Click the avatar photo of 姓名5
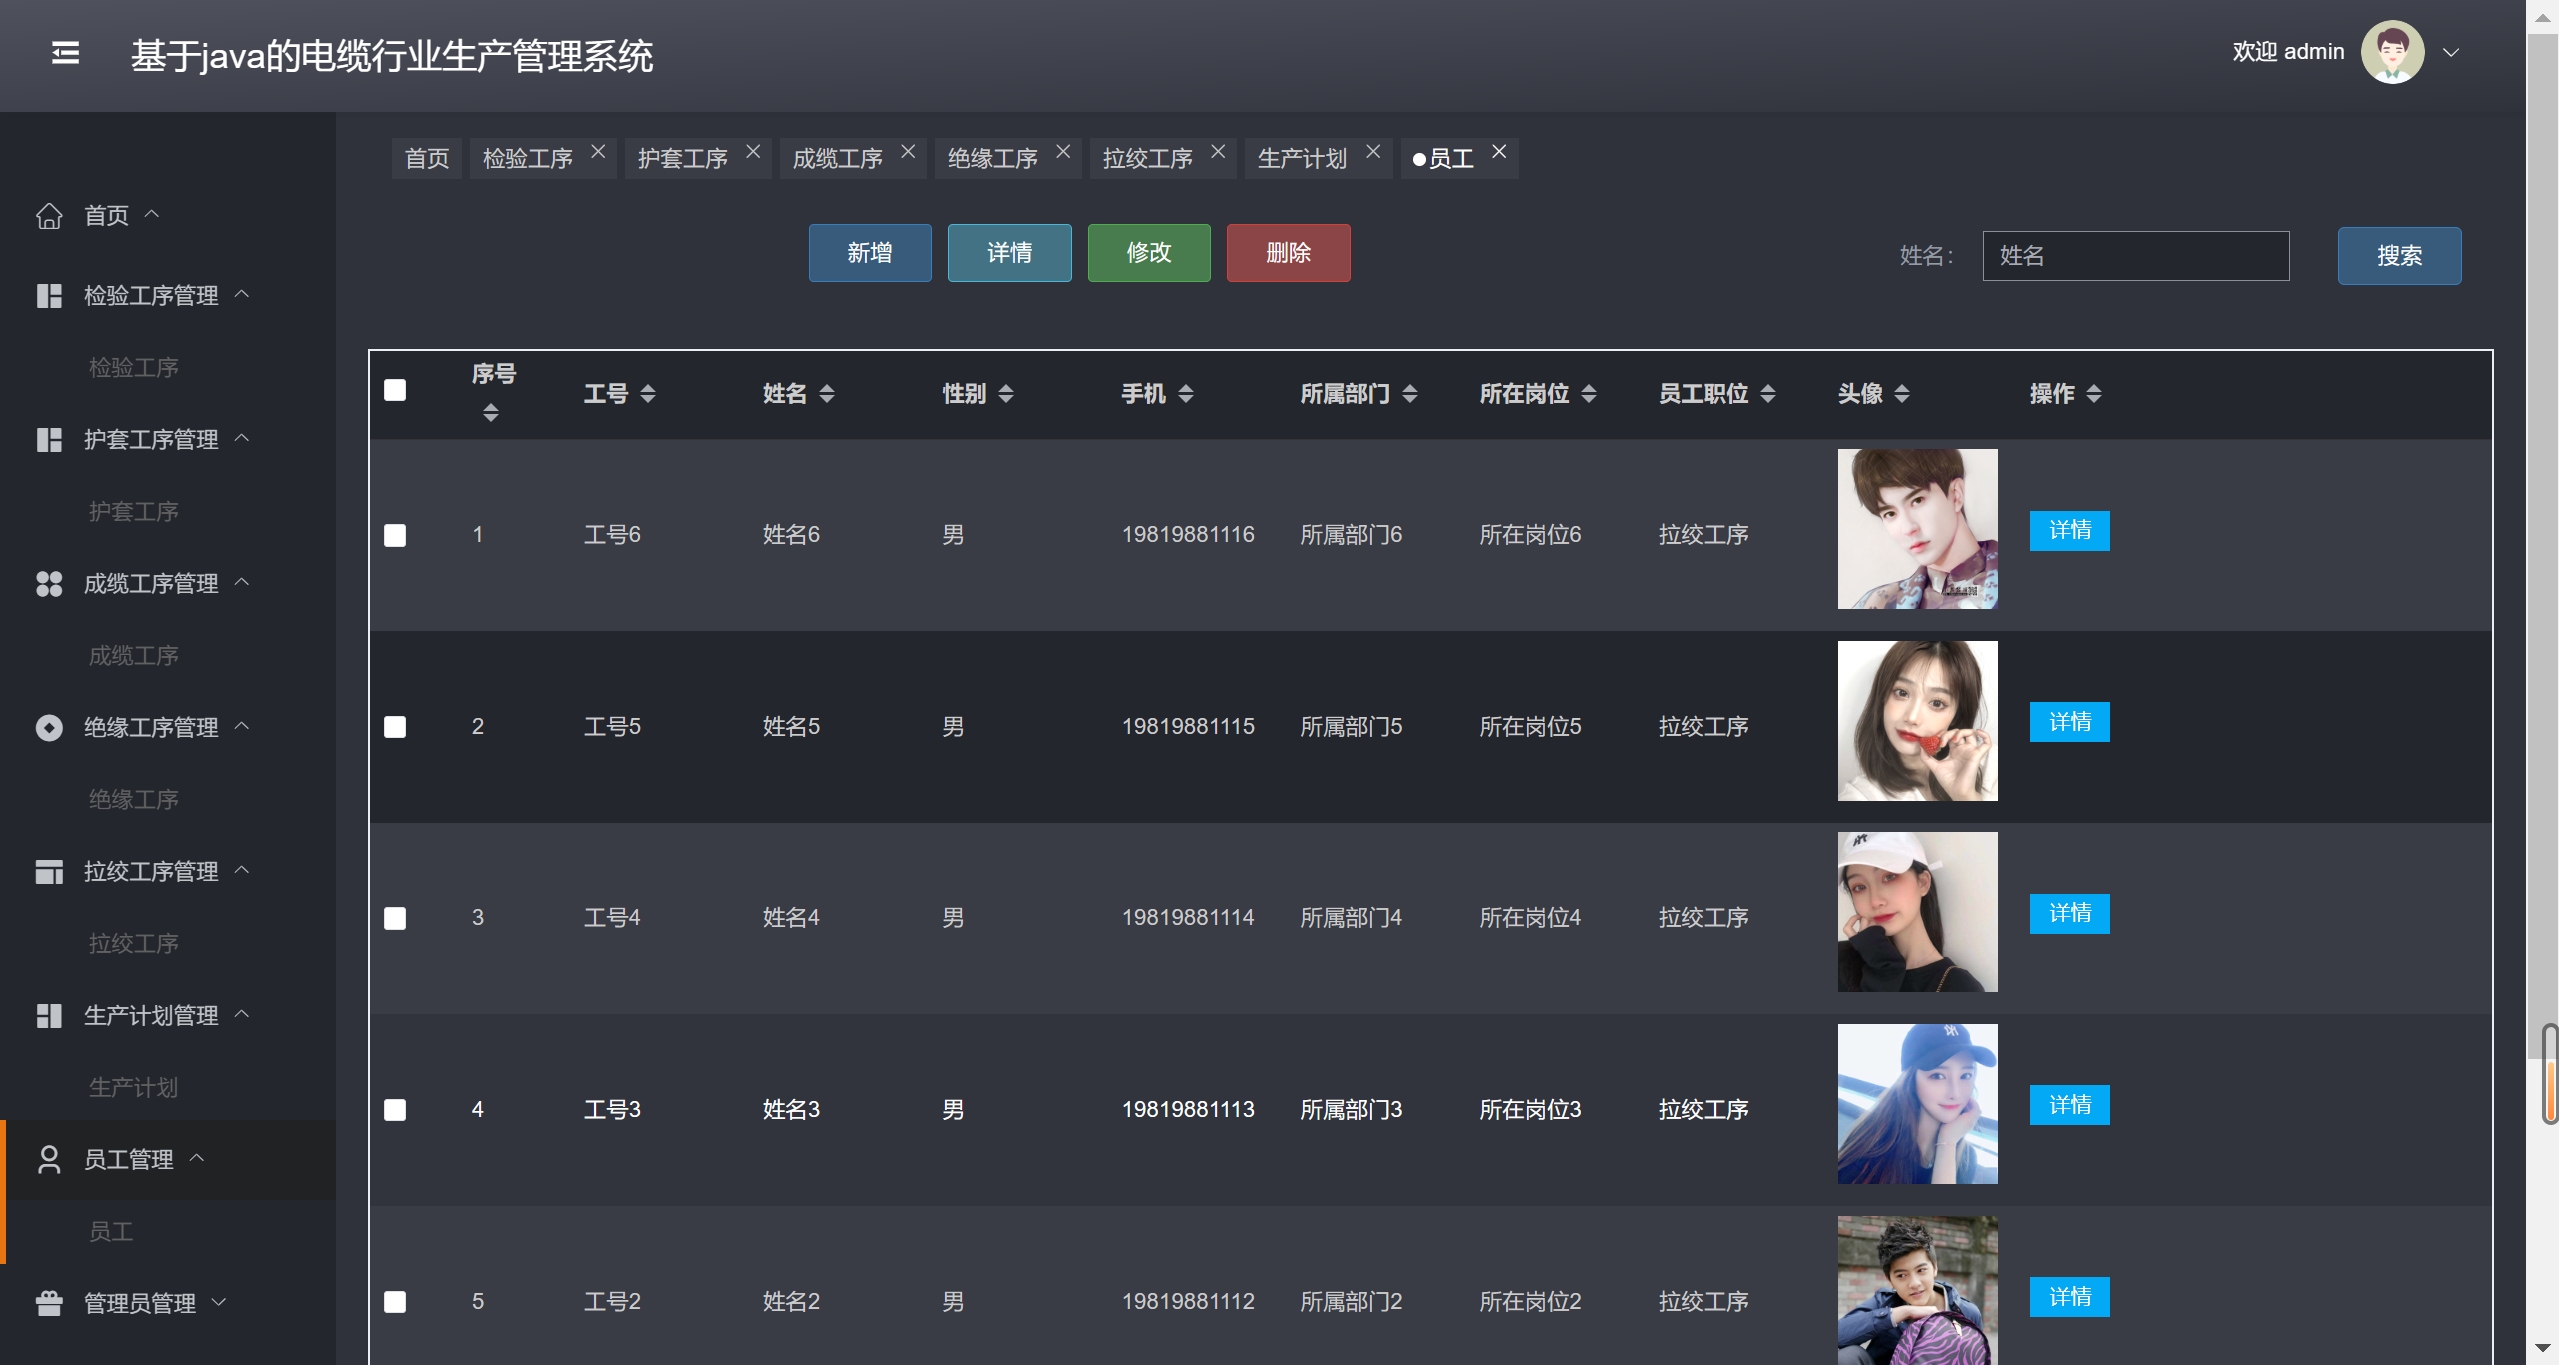This screenshot has width=2559, height=1365. coord(1918,721)
